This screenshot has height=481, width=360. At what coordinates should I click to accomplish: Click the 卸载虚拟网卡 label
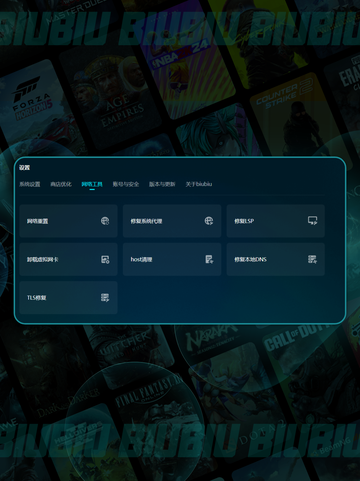point(42,259)
